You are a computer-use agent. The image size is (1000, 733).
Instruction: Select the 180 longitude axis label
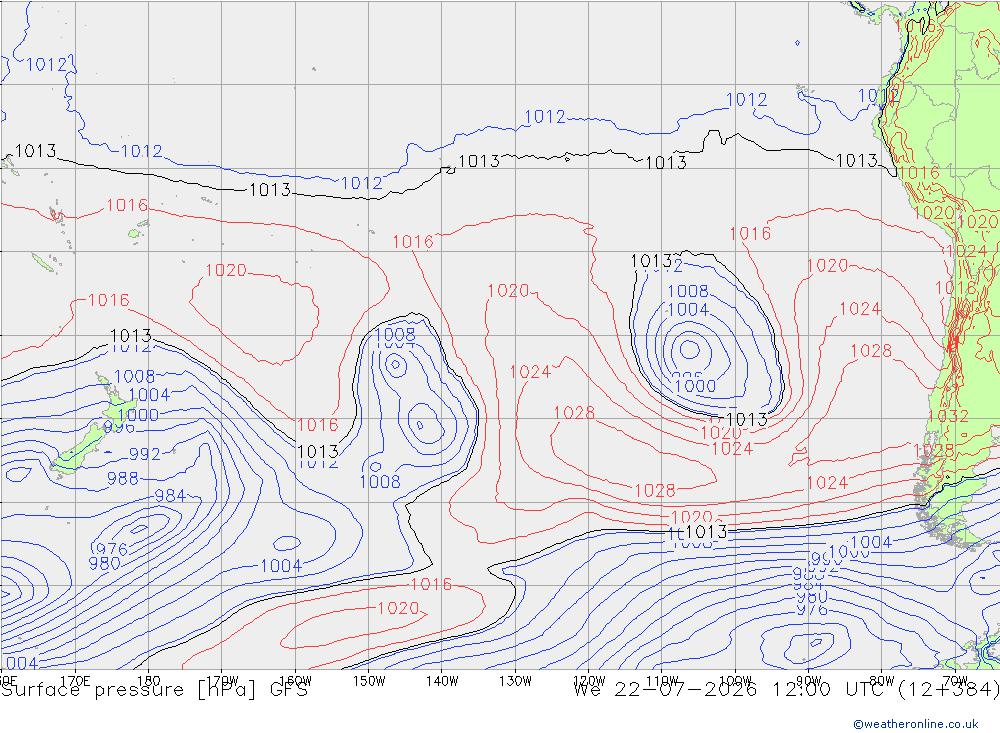click(x=149, y=681)
